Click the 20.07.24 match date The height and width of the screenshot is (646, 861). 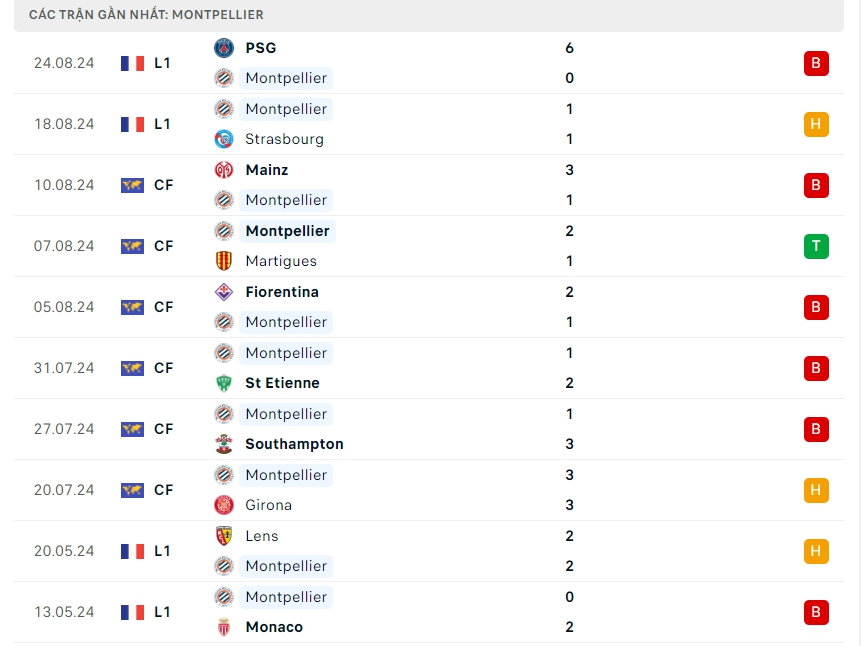(64, 490)
